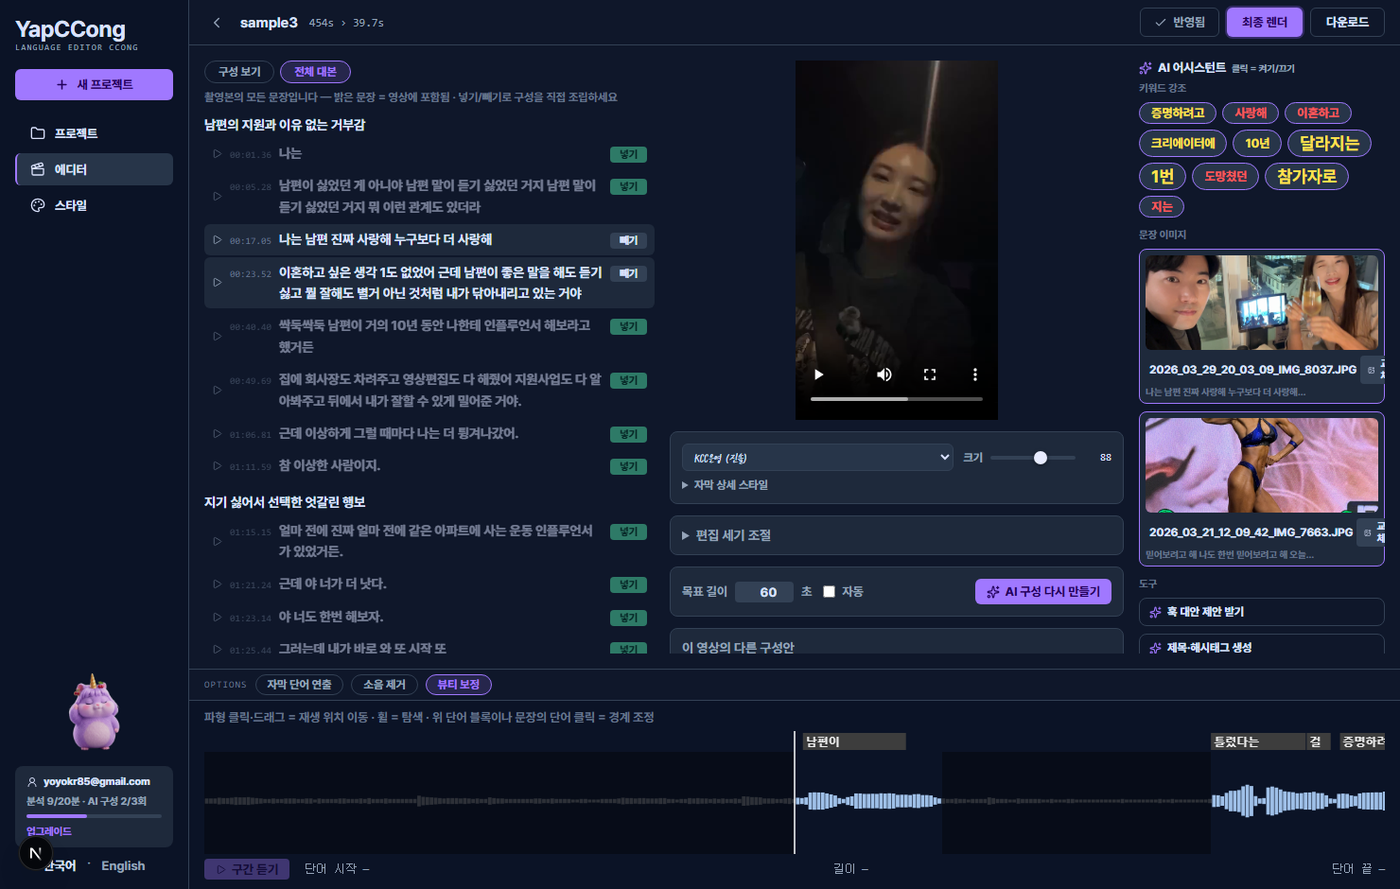Viewport: 1400px width, 889px height.
Task: Click the 남편이 word block on timeline
Action: tap(854, 742)
